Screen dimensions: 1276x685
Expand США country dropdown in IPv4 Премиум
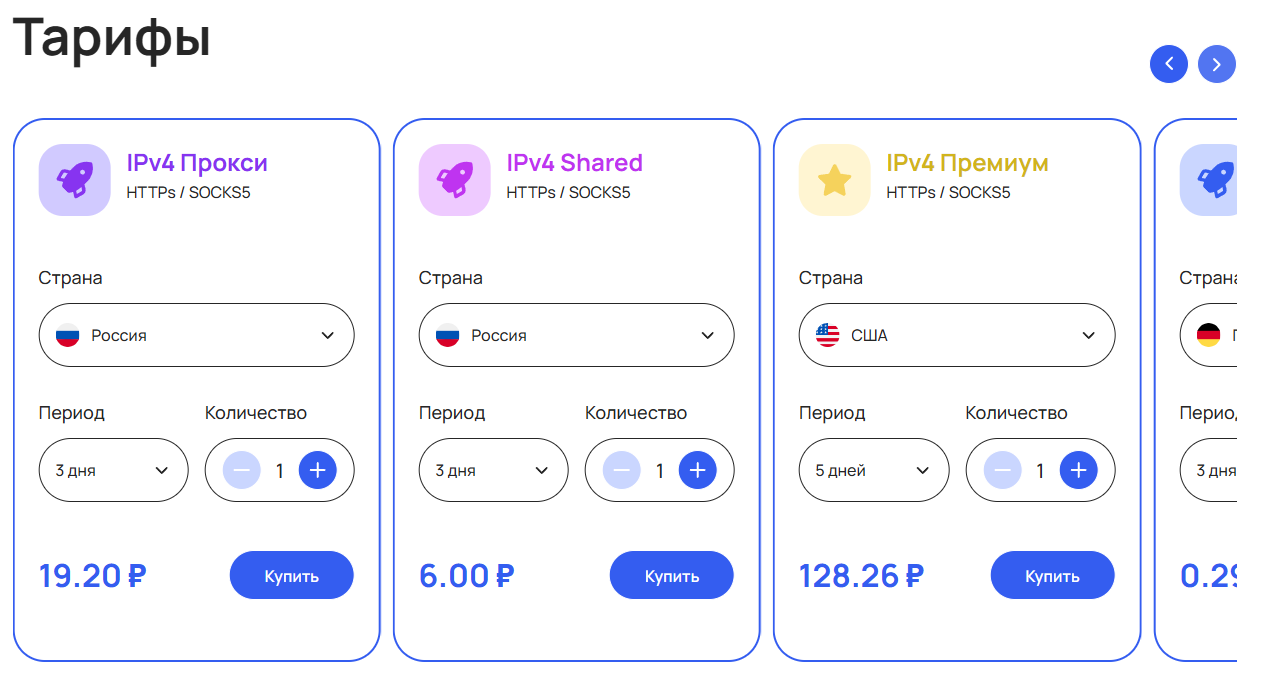pyautogui.click(x=956, y=335)
